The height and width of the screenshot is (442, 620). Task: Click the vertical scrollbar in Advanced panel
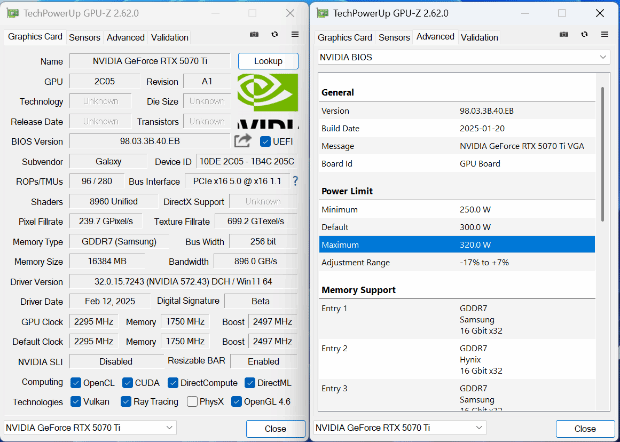603,154
